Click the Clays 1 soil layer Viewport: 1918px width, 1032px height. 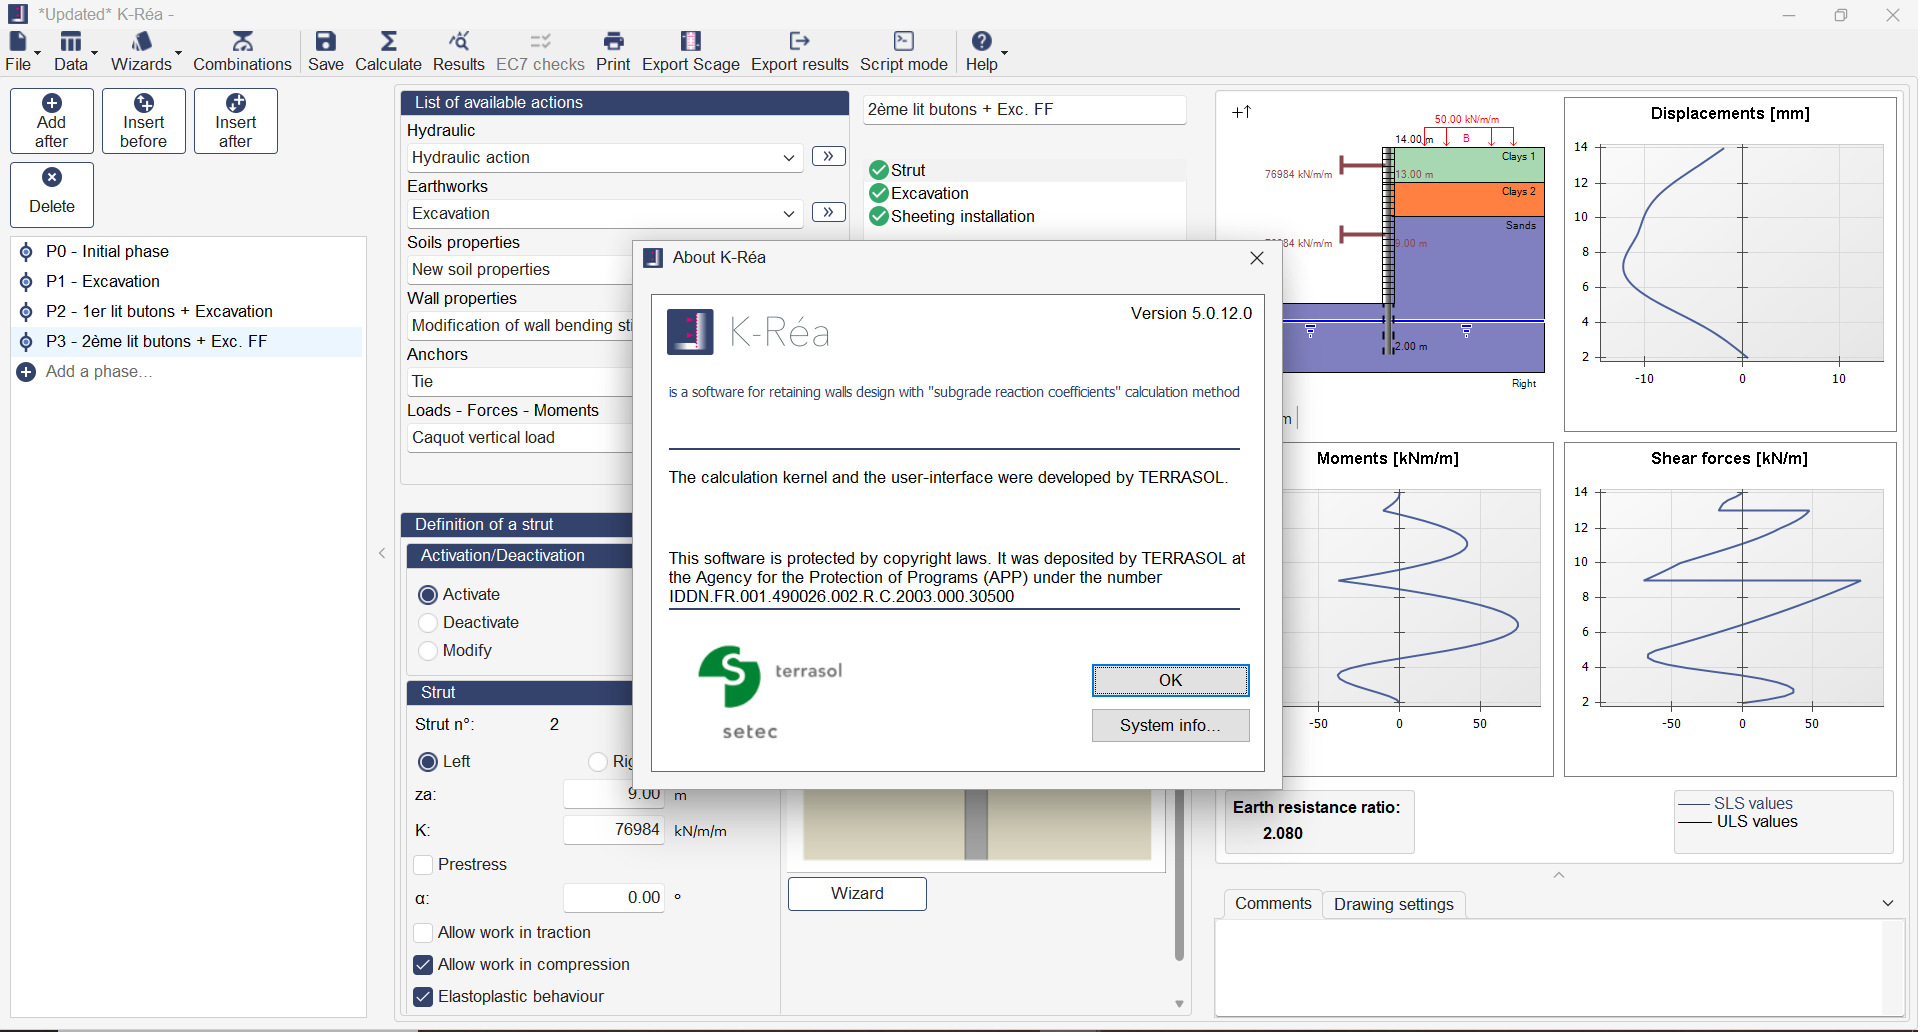(x=1469, y=165)
